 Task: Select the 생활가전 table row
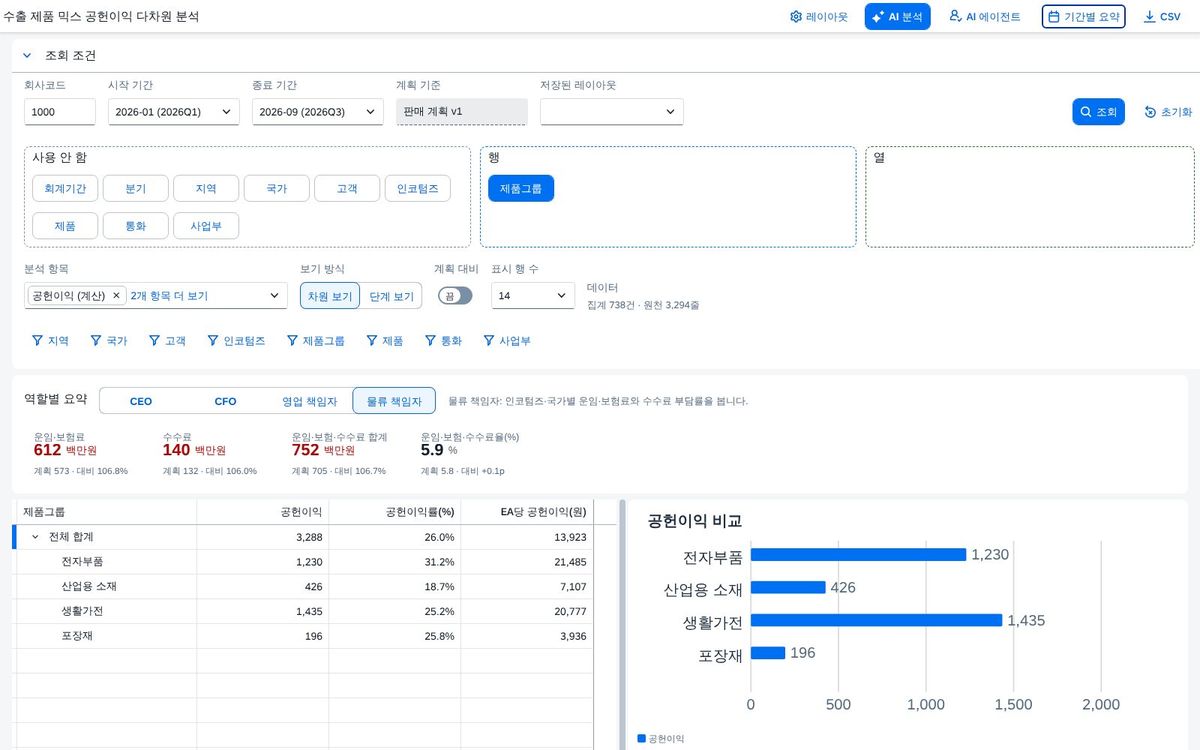304,611
